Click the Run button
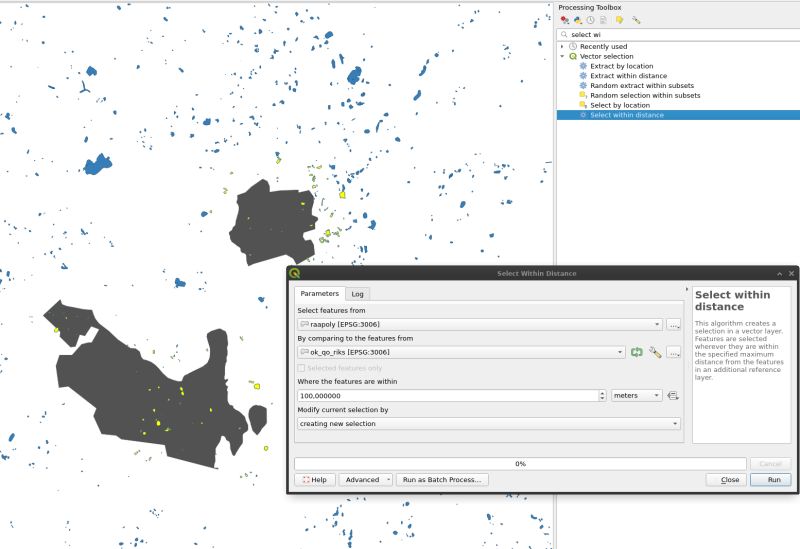Image resolution: width=800 pixels, height=549 pixels. (x=770, y=480)
